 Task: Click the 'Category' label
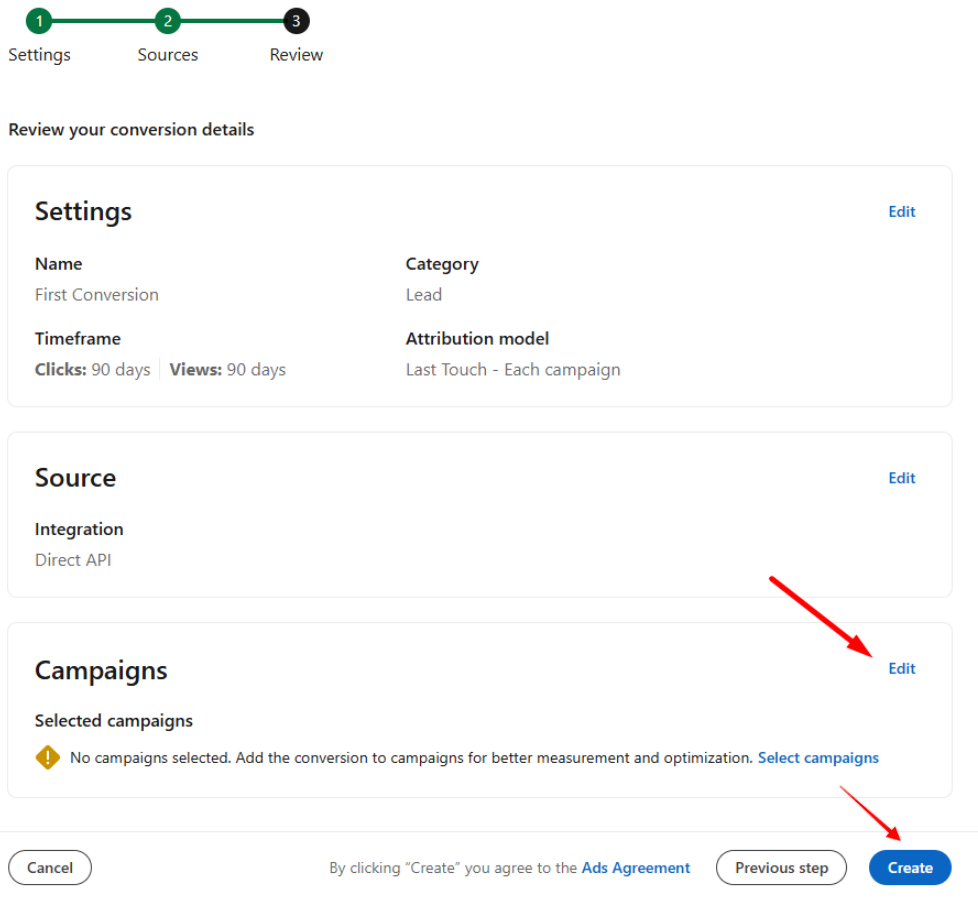442,264
